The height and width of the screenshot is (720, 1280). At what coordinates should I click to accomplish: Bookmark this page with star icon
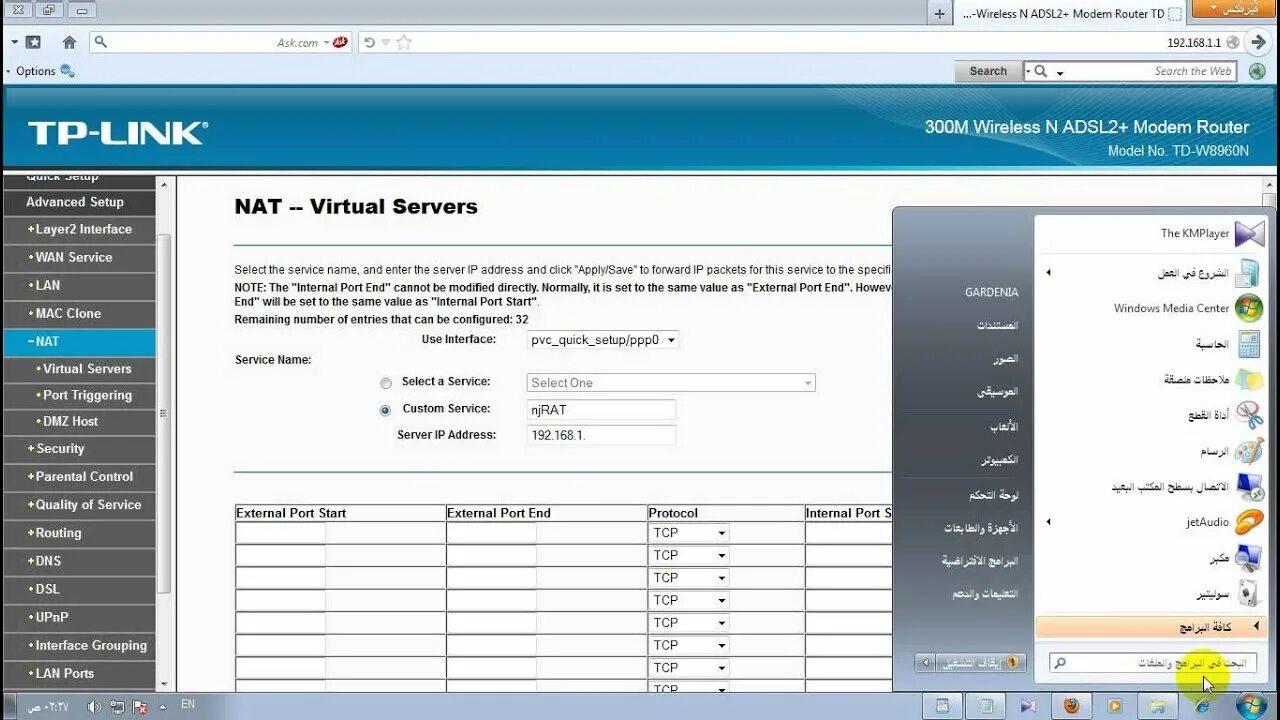[x=403, y=42]
